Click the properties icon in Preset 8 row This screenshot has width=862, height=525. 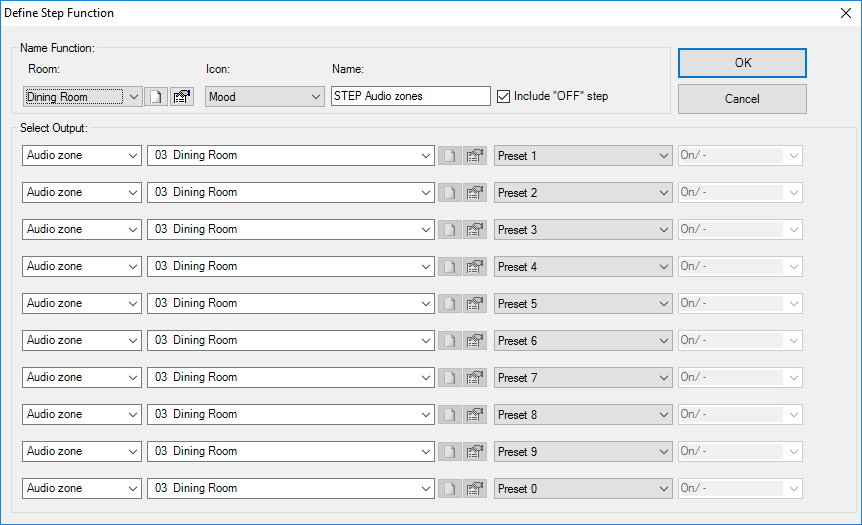475,415
